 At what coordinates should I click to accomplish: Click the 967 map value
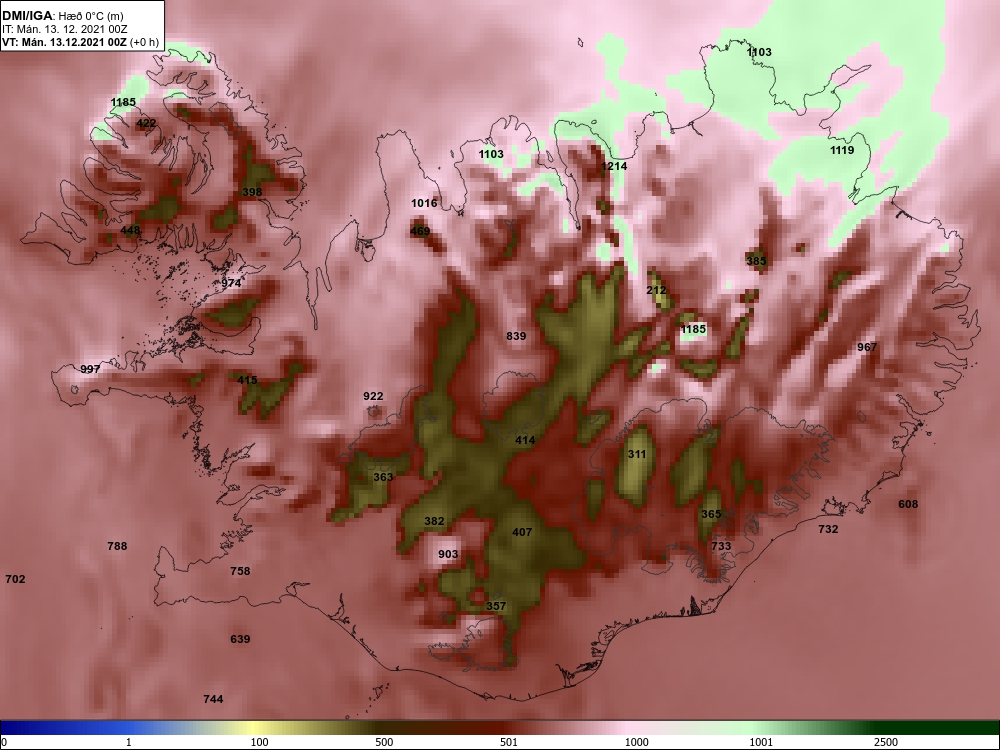[867, 347]
